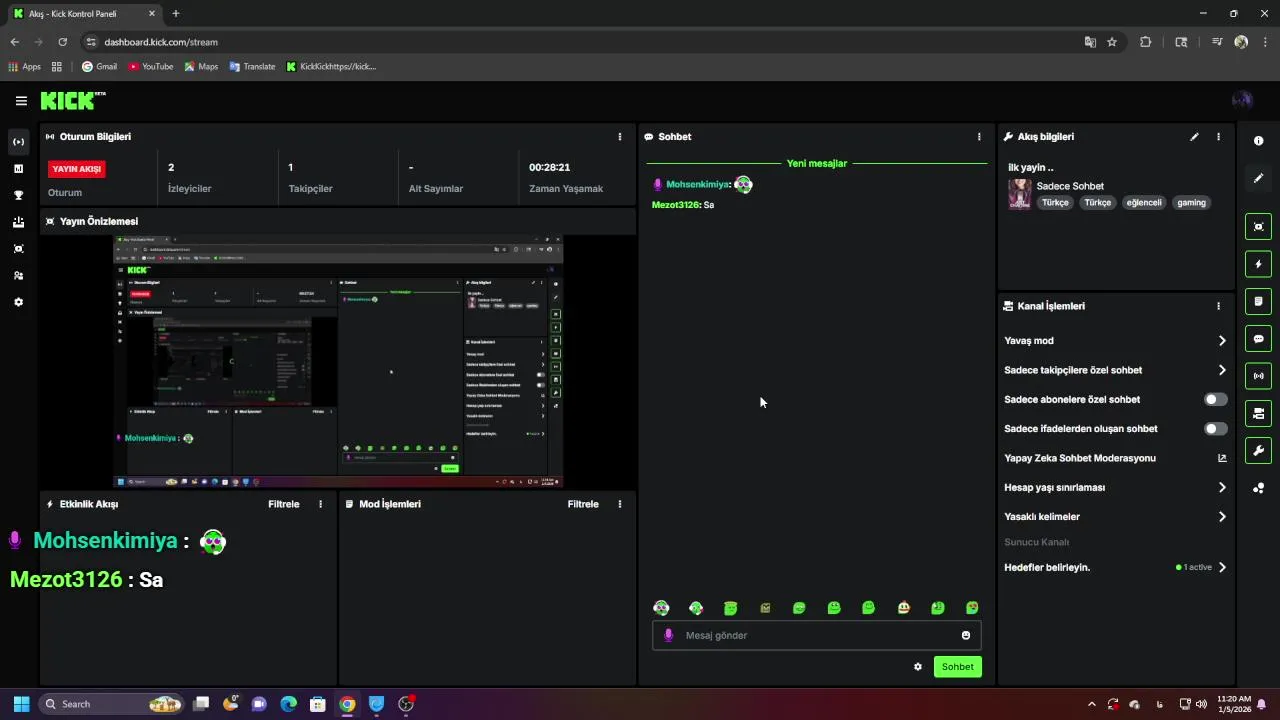The width and height of the screenshot is (1280, 720).
Task: Go back with browser back arrow
Action: (x=14, y=42)
